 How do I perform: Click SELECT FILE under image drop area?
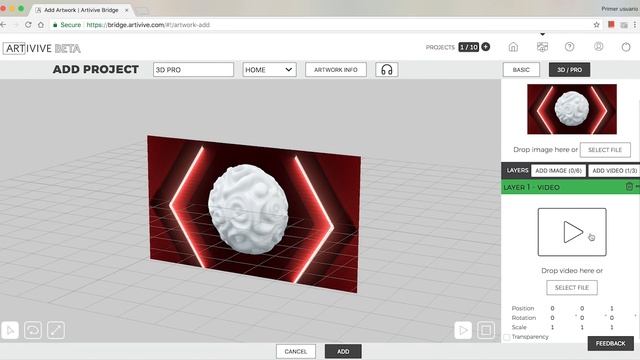605,150
